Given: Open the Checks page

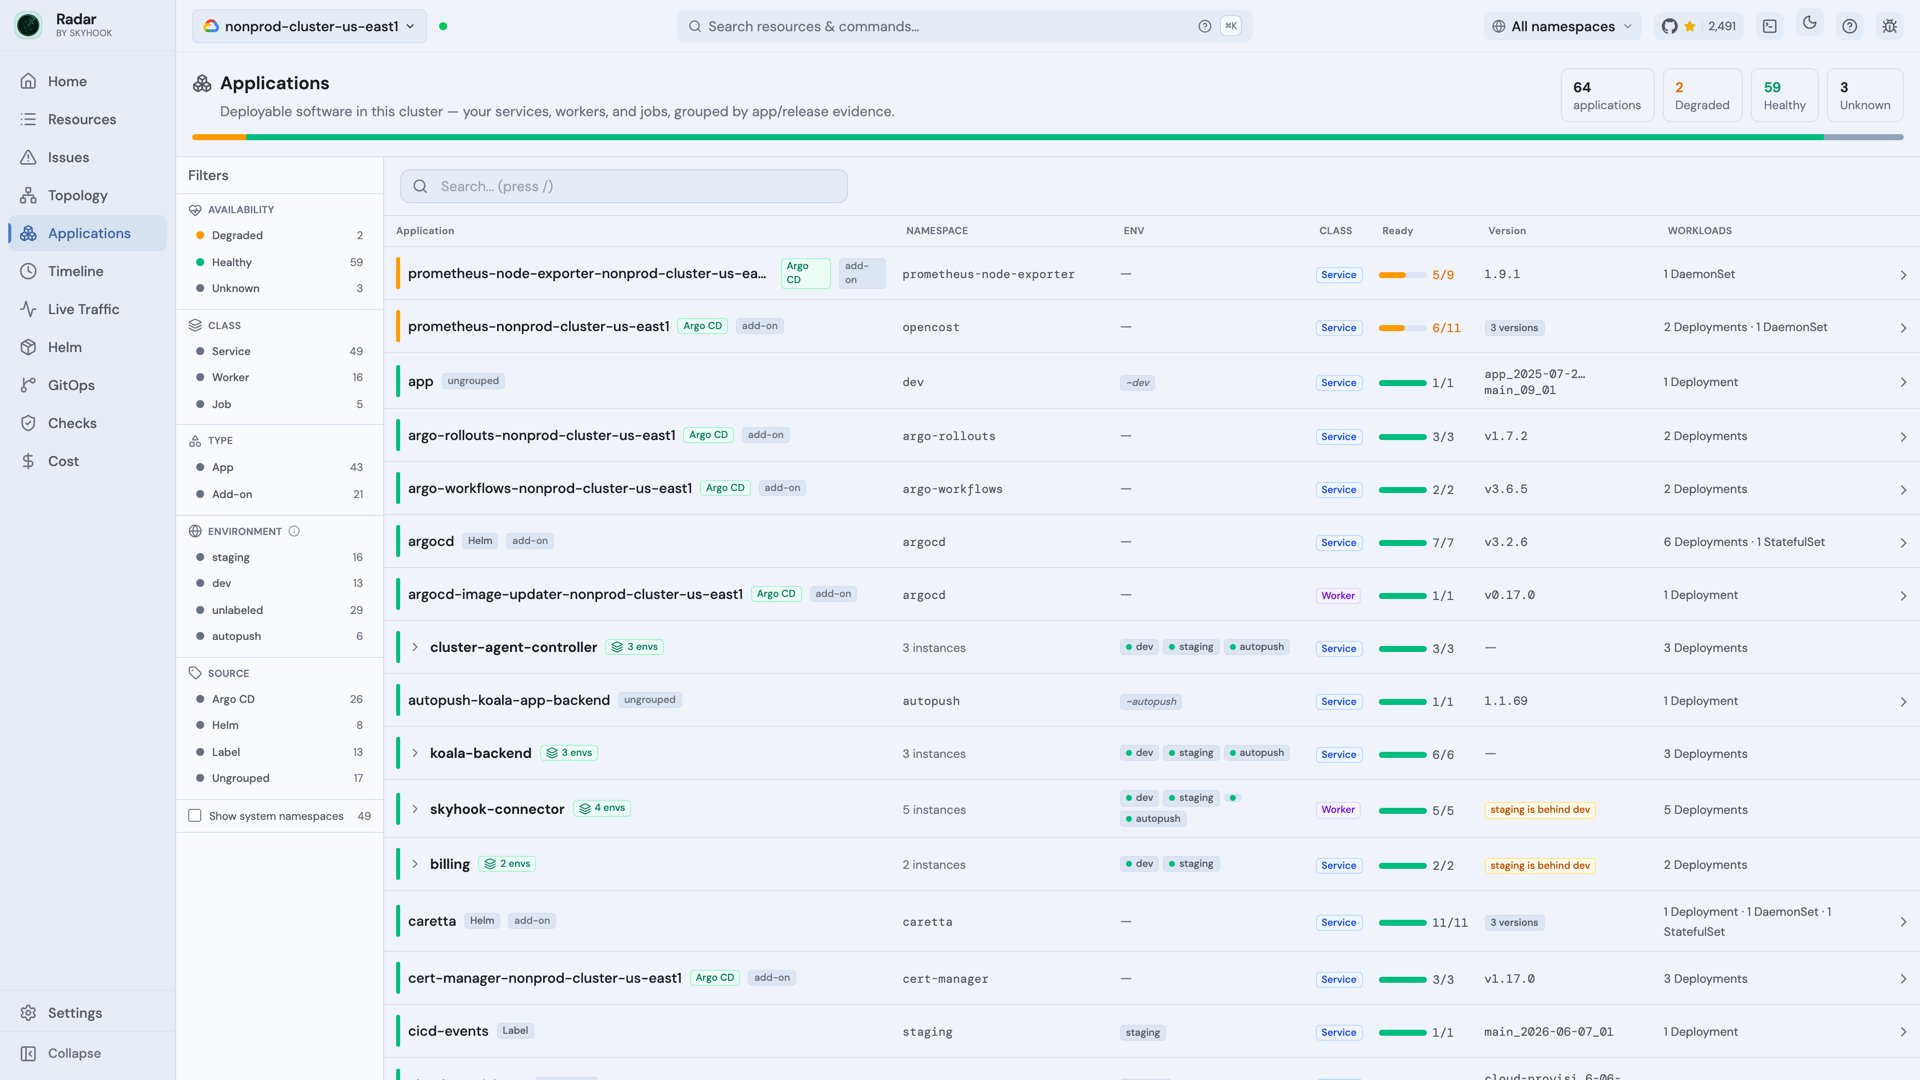Looking at the screenshot, I should (88, 423).
